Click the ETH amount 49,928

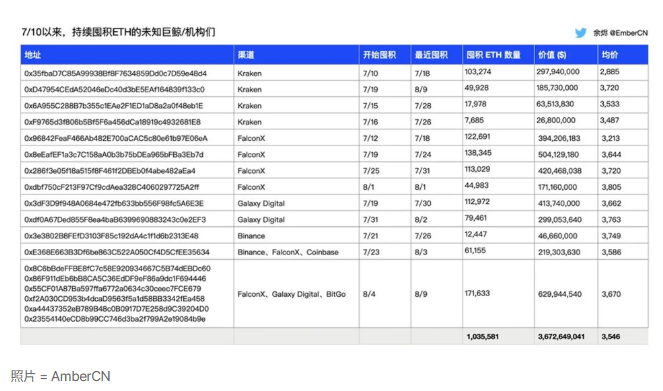point(477,88)
